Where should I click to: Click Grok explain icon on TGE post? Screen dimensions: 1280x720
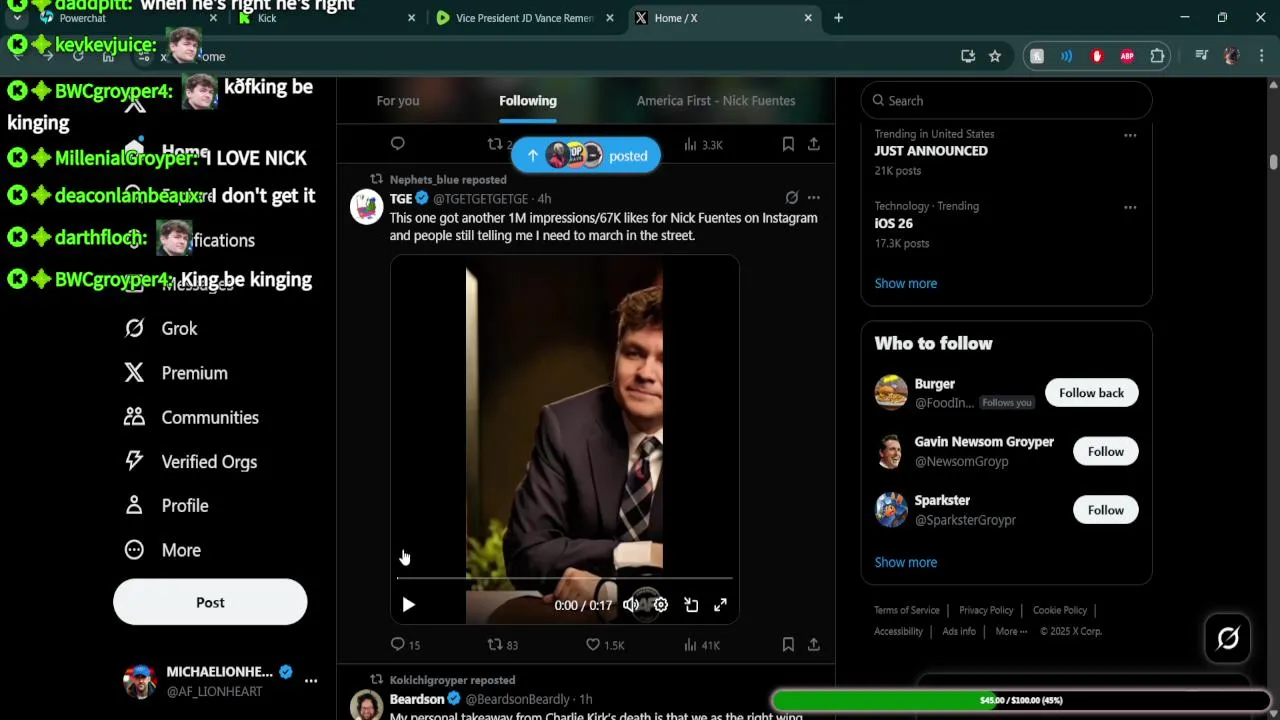pyautogui.click(x=792, y=198)
